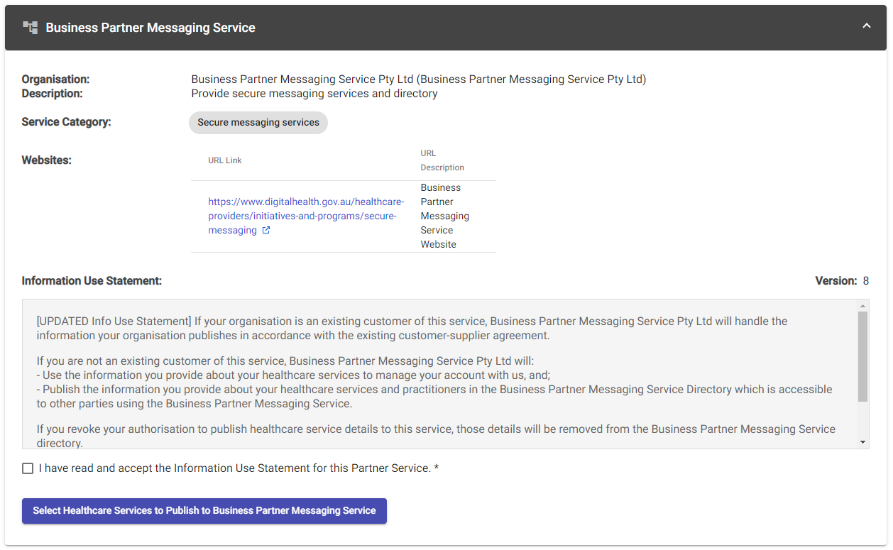Collapse the Business Partner Messaging Service panel
The image size is (893, 550).
tap(866, 27)
